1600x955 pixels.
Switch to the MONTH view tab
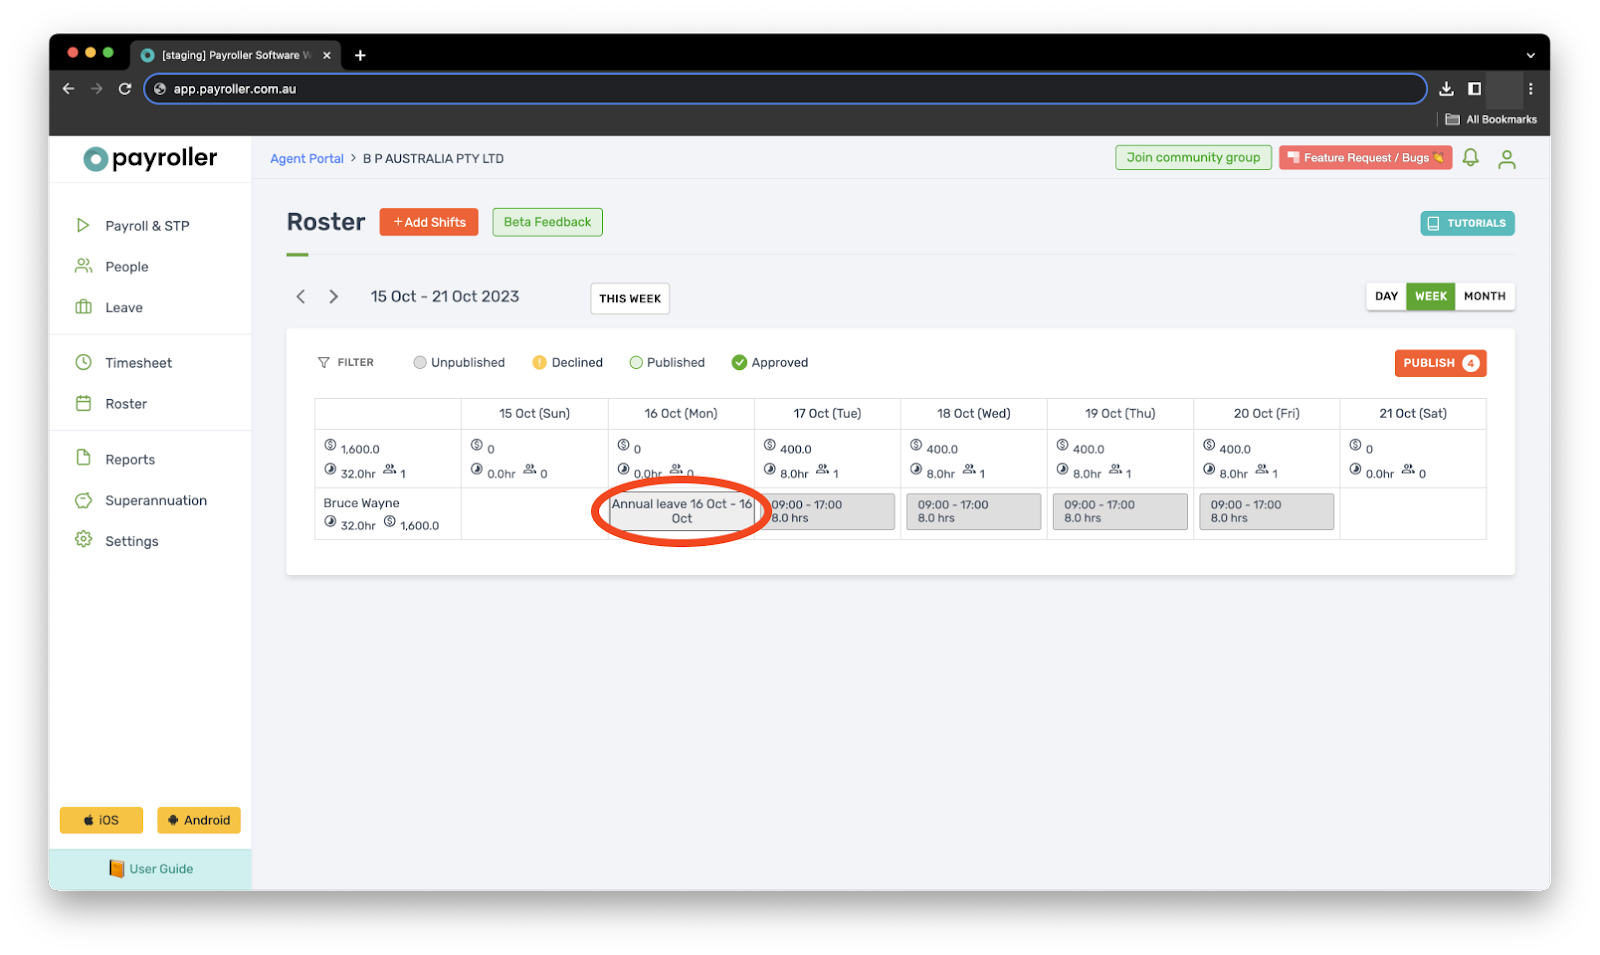click(x=1484, y=296)
